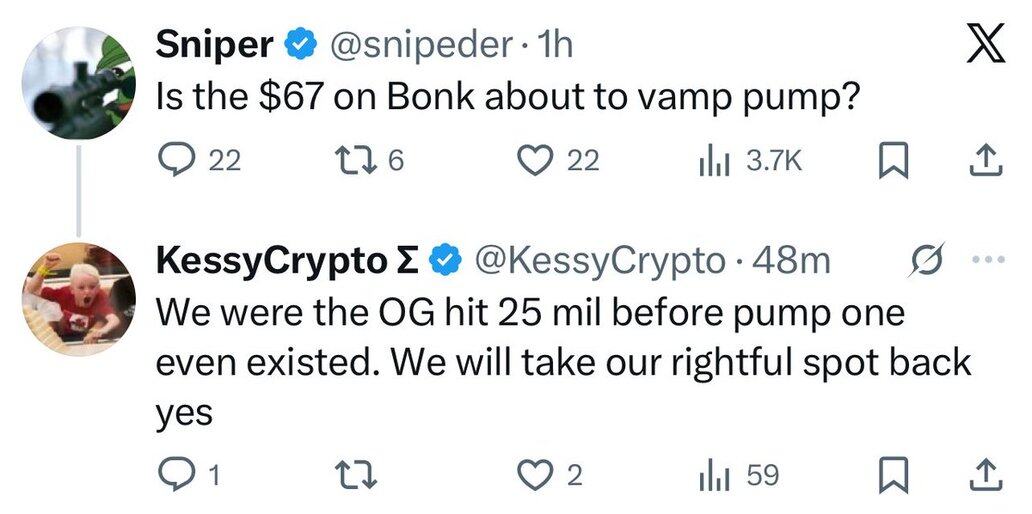
Task: Share Sniper's tweet via upload icon
Action: click(x=984, y=161)
